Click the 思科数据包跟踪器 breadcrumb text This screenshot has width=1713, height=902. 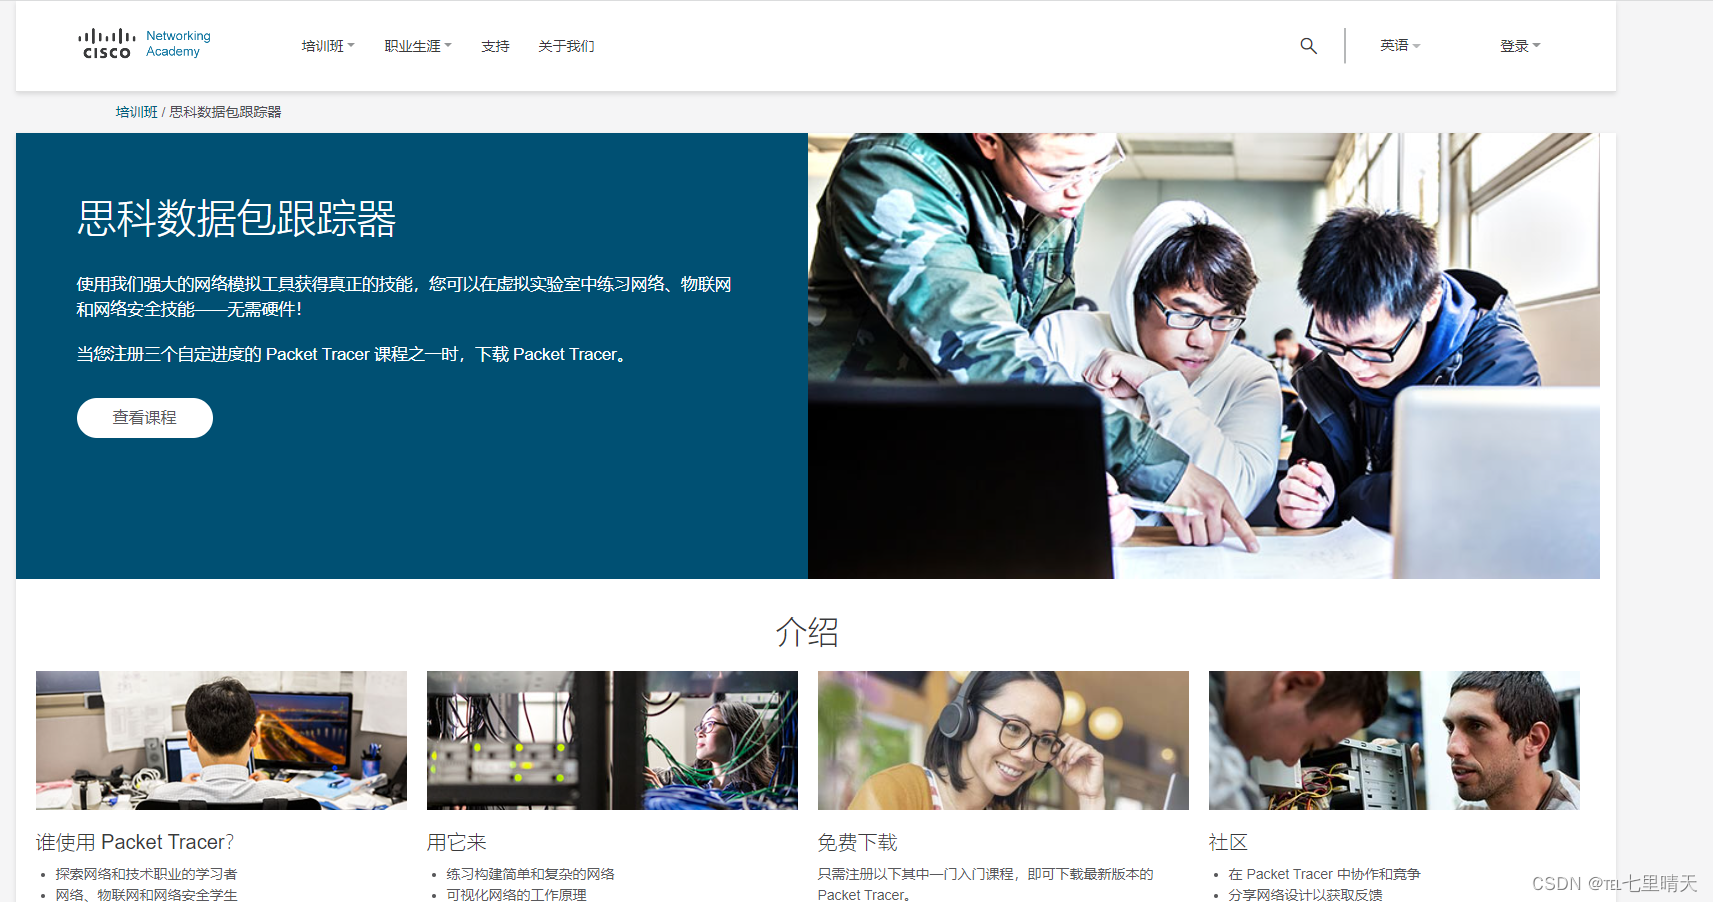pos(225,112)
